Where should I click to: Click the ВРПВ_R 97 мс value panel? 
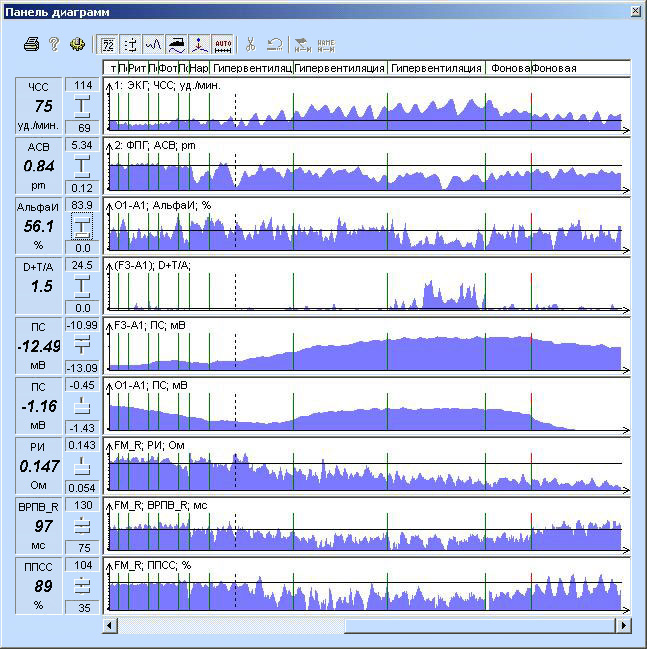coord(38,526)
